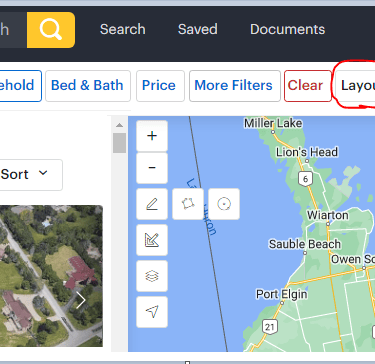Click the Lion's Head map label

307,152
